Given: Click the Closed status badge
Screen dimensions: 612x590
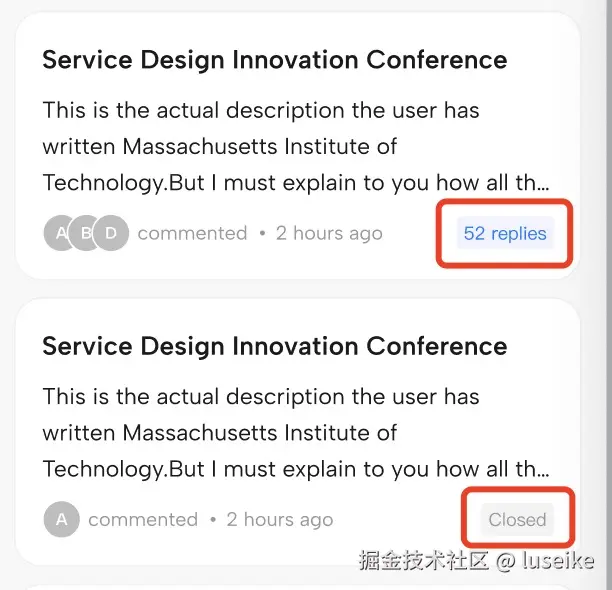Looking at the screenshot, I should pos(517,520).
